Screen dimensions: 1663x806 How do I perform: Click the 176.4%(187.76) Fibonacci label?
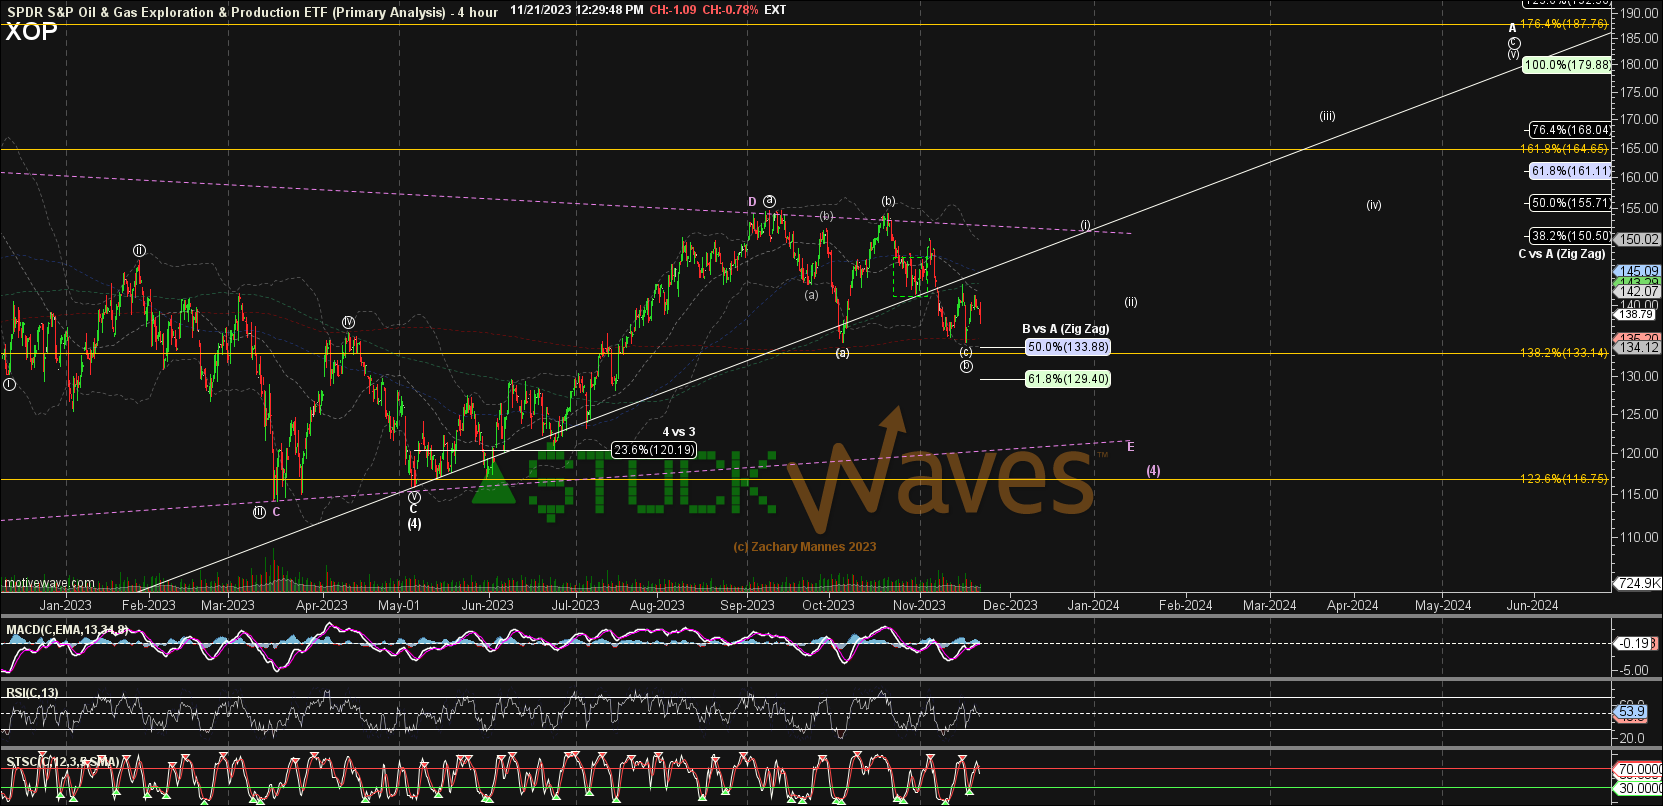point(1564,23)
